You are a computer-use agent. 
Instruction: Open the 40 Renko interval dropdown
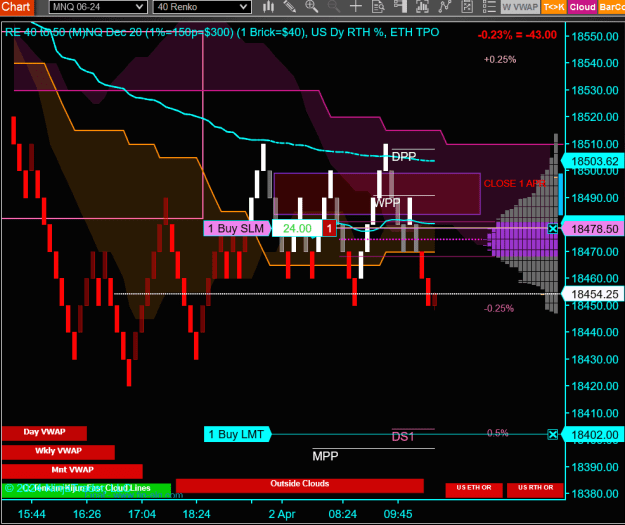pos(202,7)
